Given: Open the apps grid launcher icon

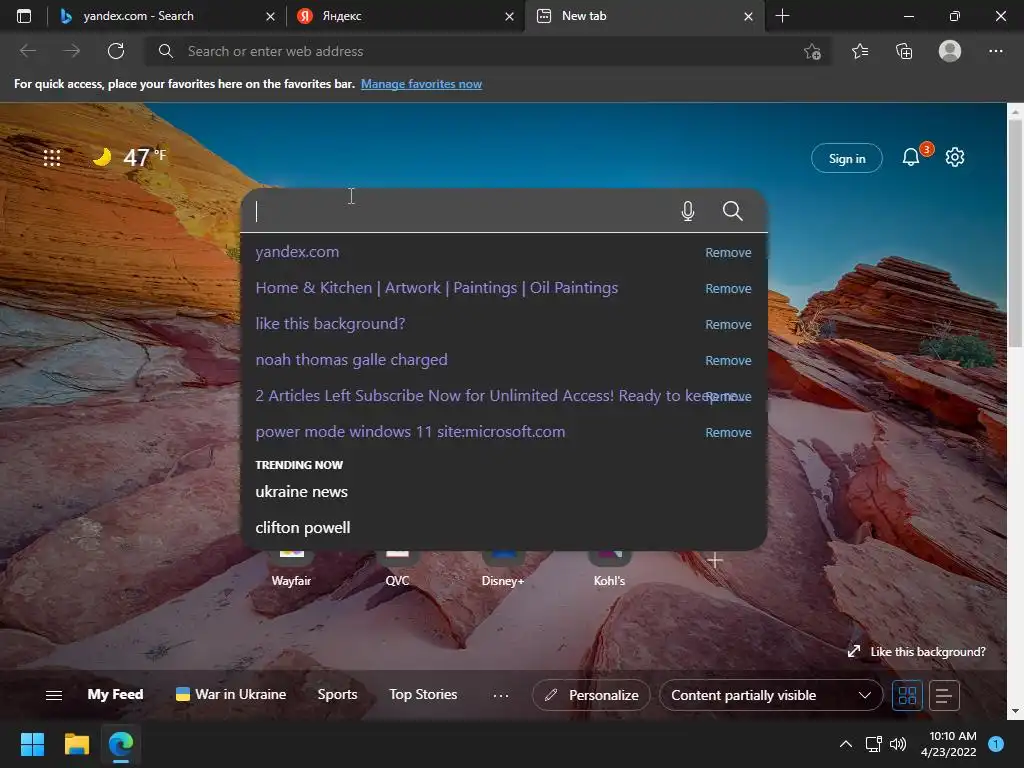Looking at the screenshot, I should point(52,157).
